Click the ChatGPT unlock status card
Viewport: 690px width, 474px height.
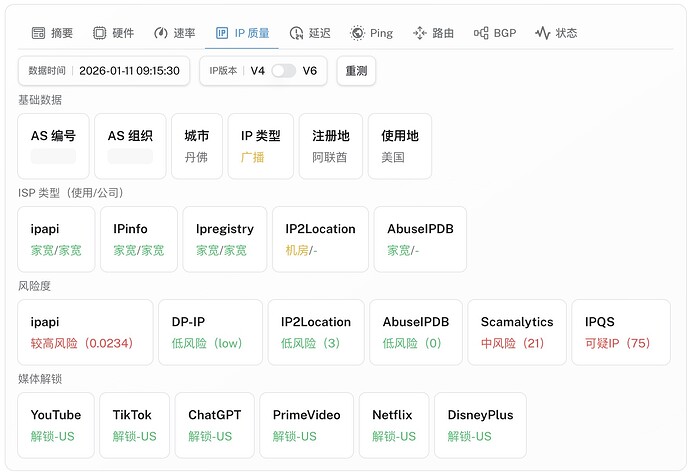pyautogui.click(x=215, y=425)
